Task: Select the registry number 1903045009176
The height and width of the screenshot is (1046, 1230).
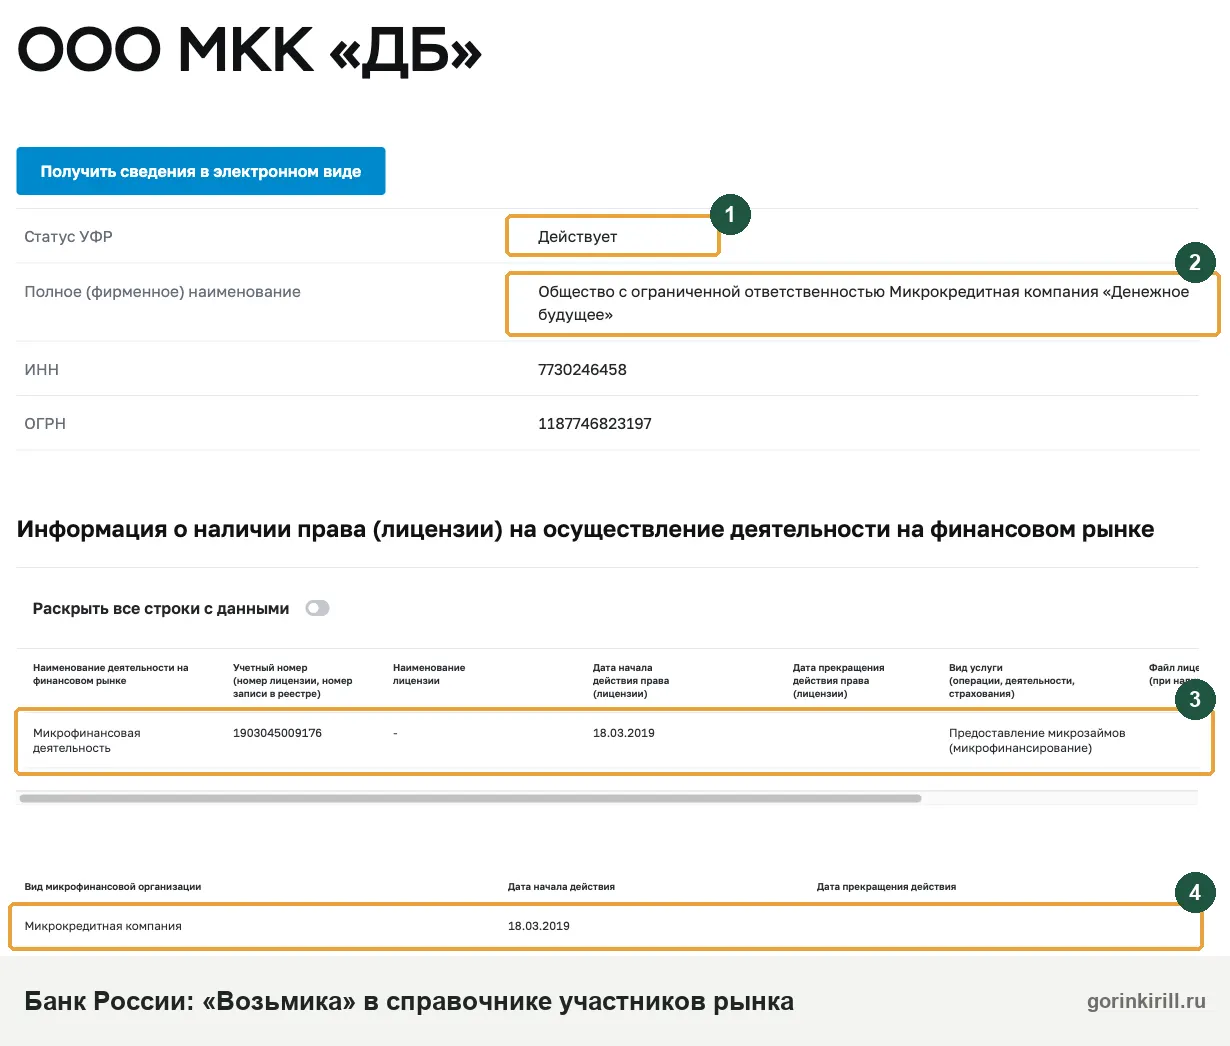Action: point(277,733)
